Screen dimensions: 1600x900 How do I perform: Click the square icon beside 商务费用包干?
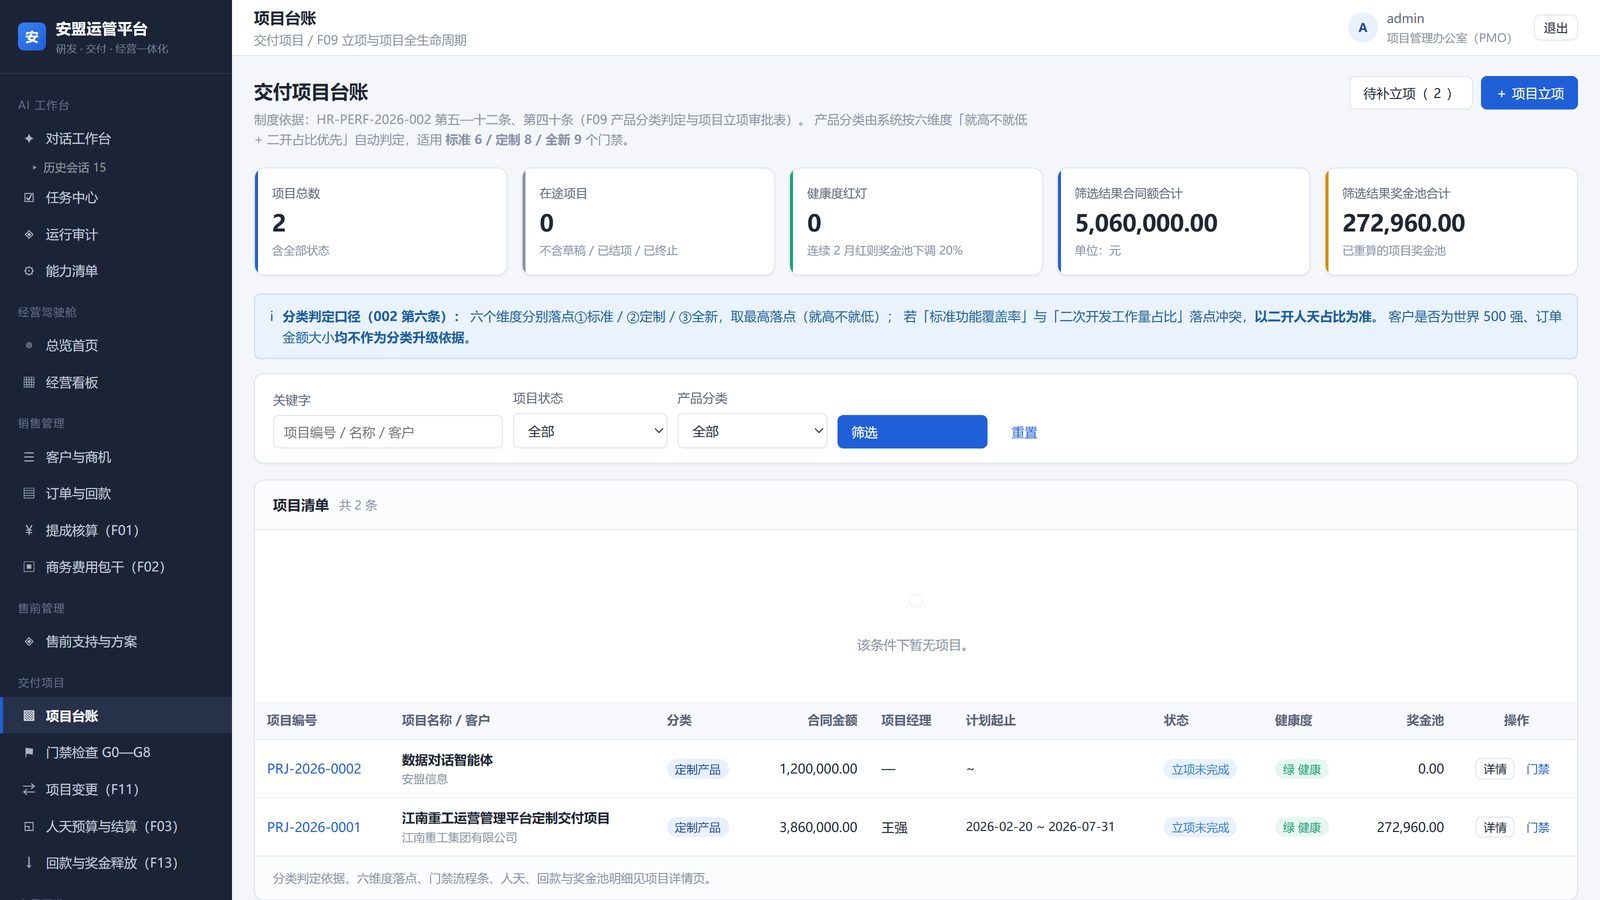click(29, 567)
